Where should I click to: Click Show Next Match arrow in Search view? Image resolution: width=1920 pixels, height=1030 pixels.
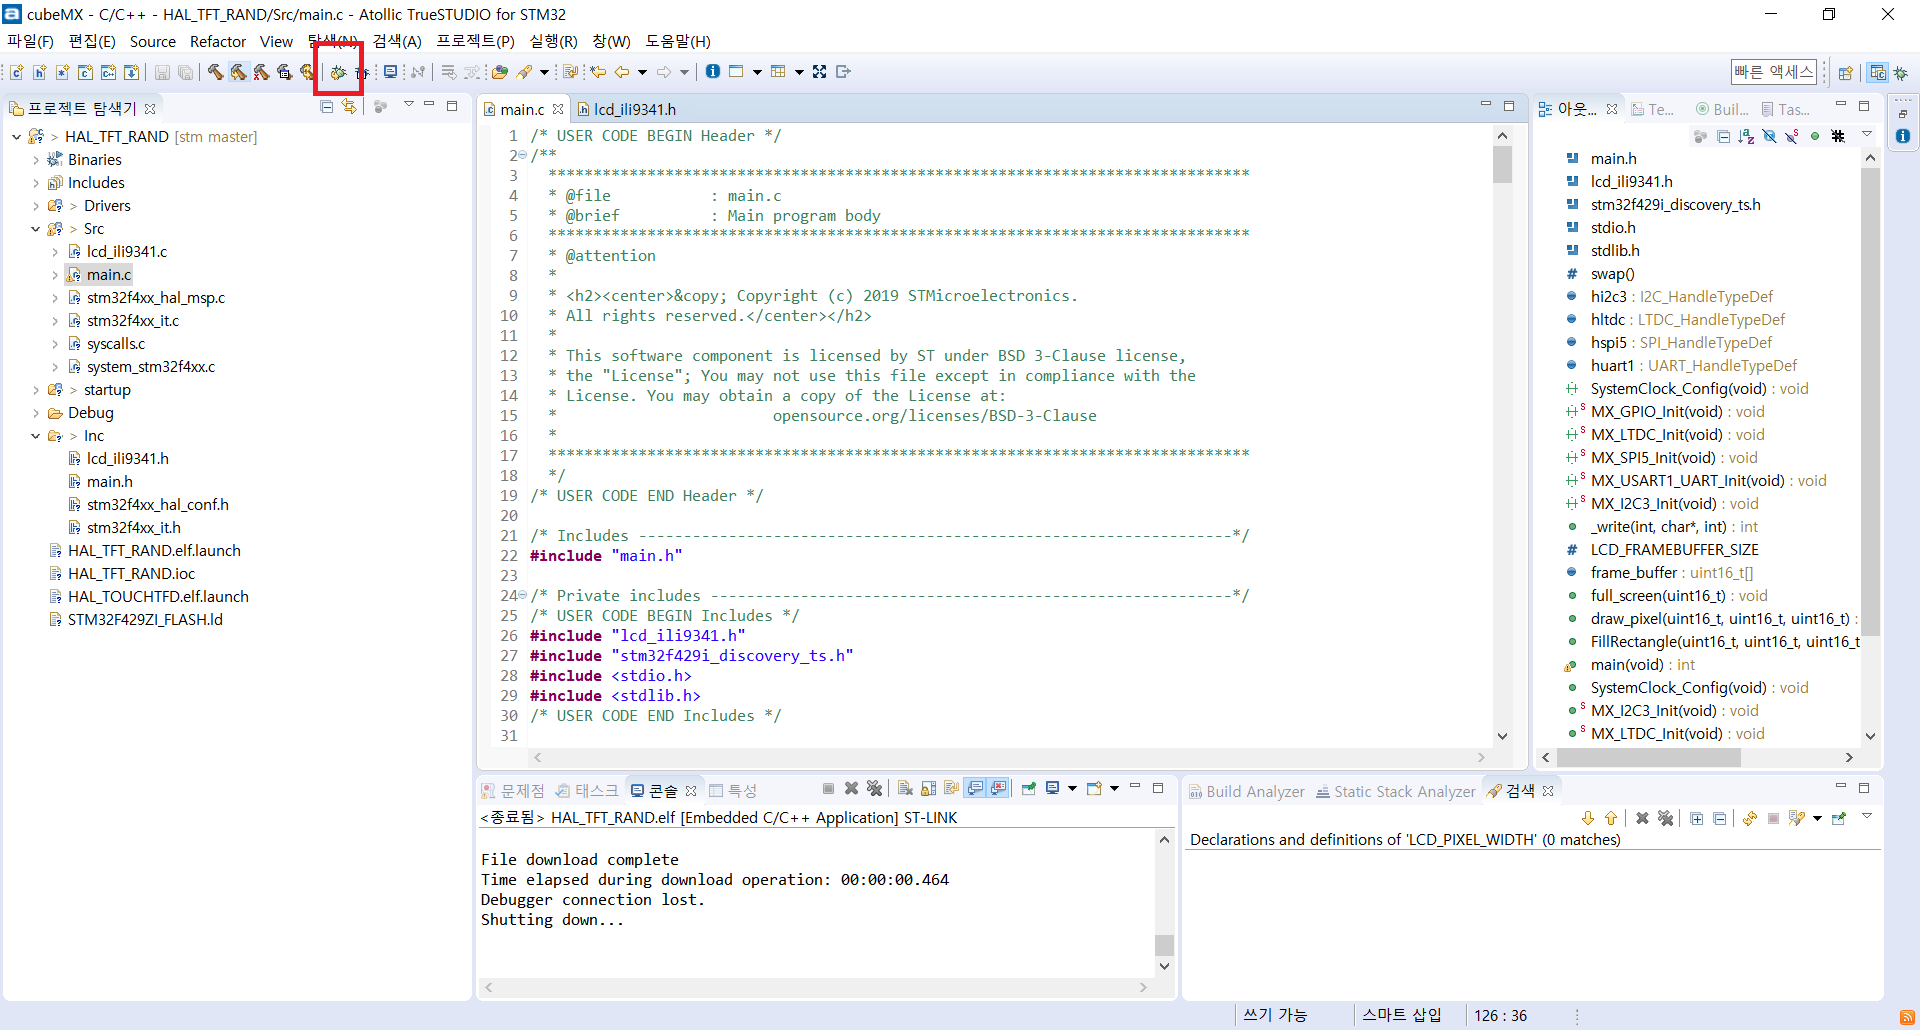coord(1588,818)
